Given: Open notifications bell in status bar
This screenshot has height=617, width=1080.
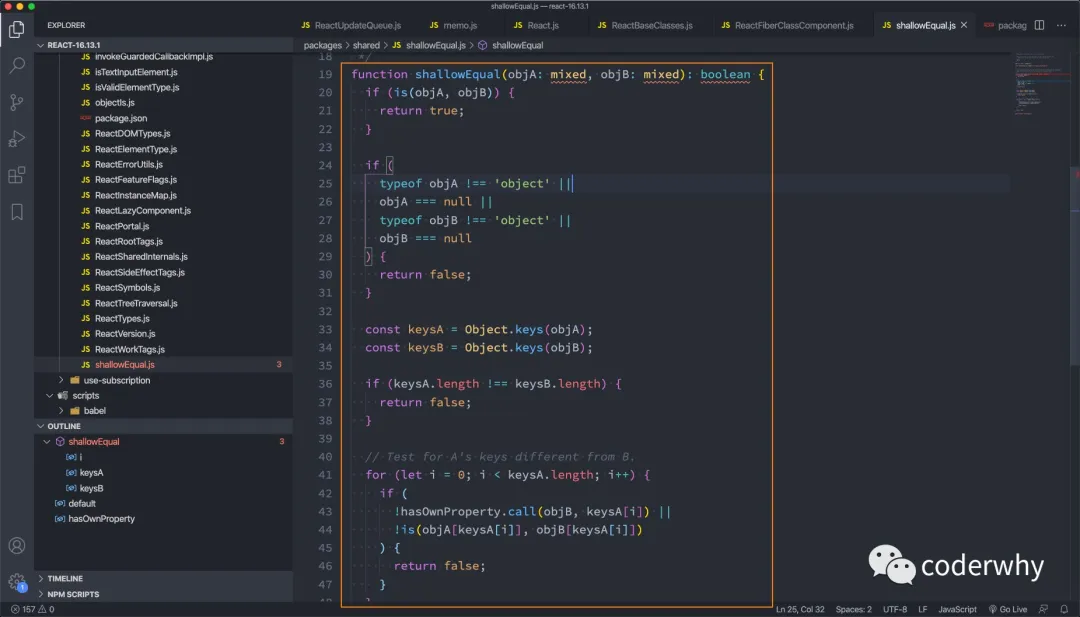Looking at the screenshot, I should pyautogui.click(x=1064, y=609).
